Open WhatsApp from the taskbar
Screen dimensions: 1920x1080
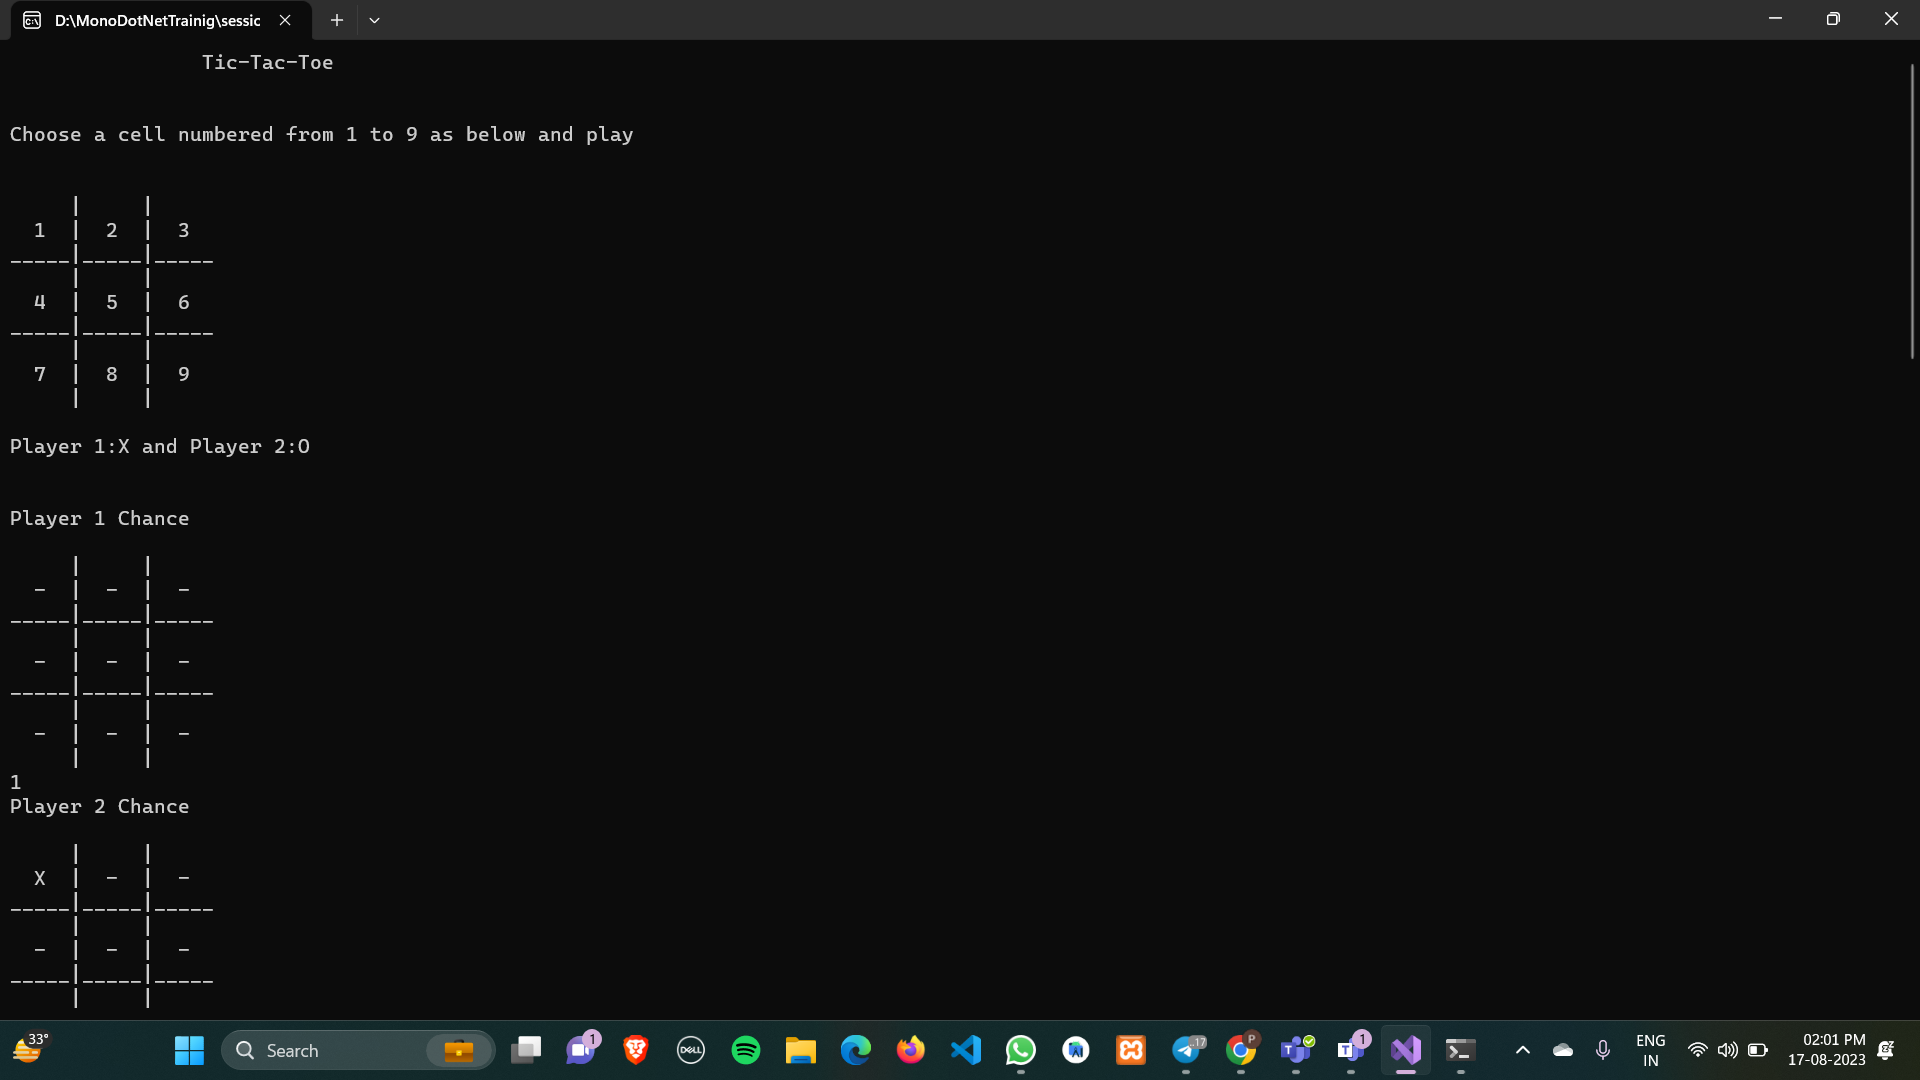(x=1020, y=1050)
